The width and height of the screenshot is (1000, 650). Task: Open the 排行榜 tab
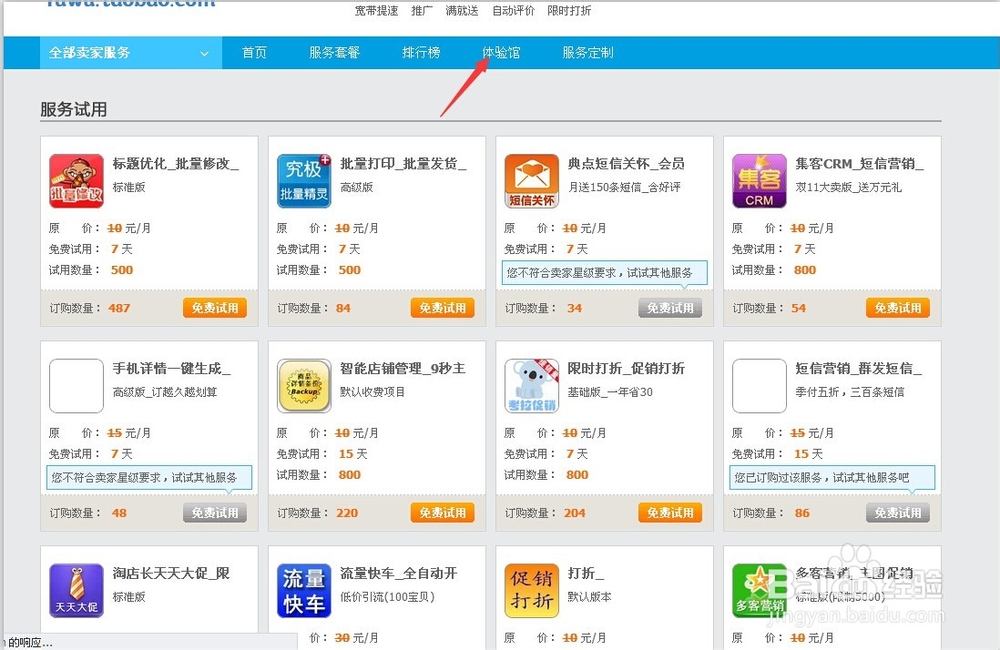pos(421,52)
